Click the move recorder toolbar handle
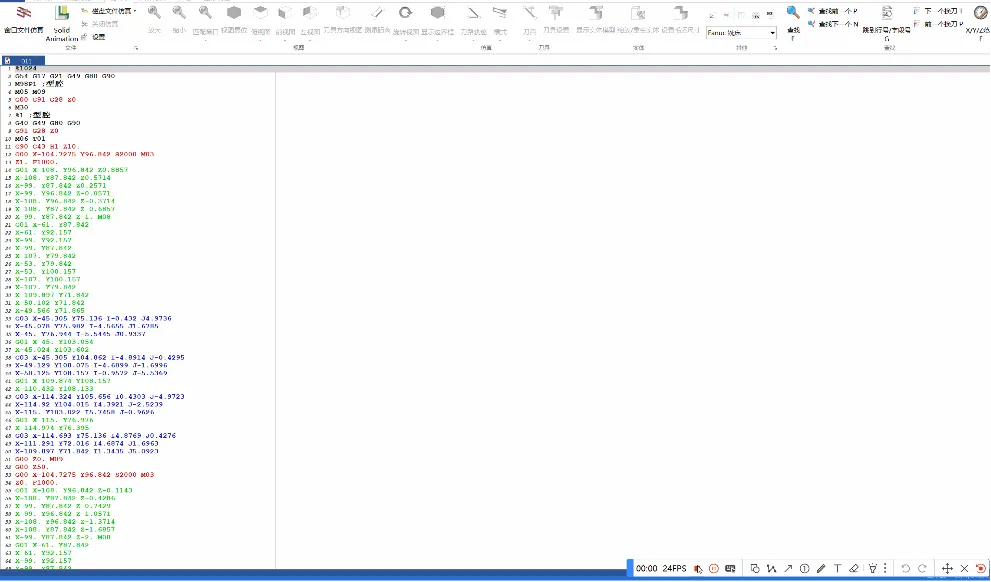991x582 pixels. click(x=947, y=568)
